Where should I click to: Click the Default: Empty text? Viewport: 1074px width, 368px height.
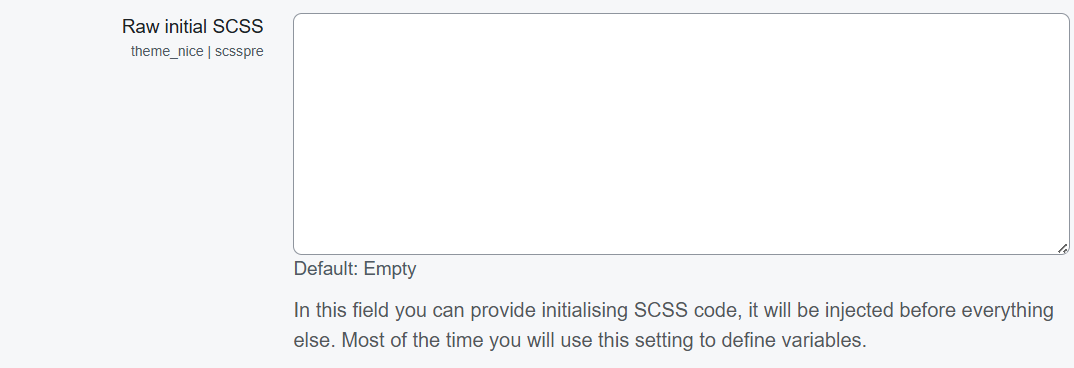355,269
